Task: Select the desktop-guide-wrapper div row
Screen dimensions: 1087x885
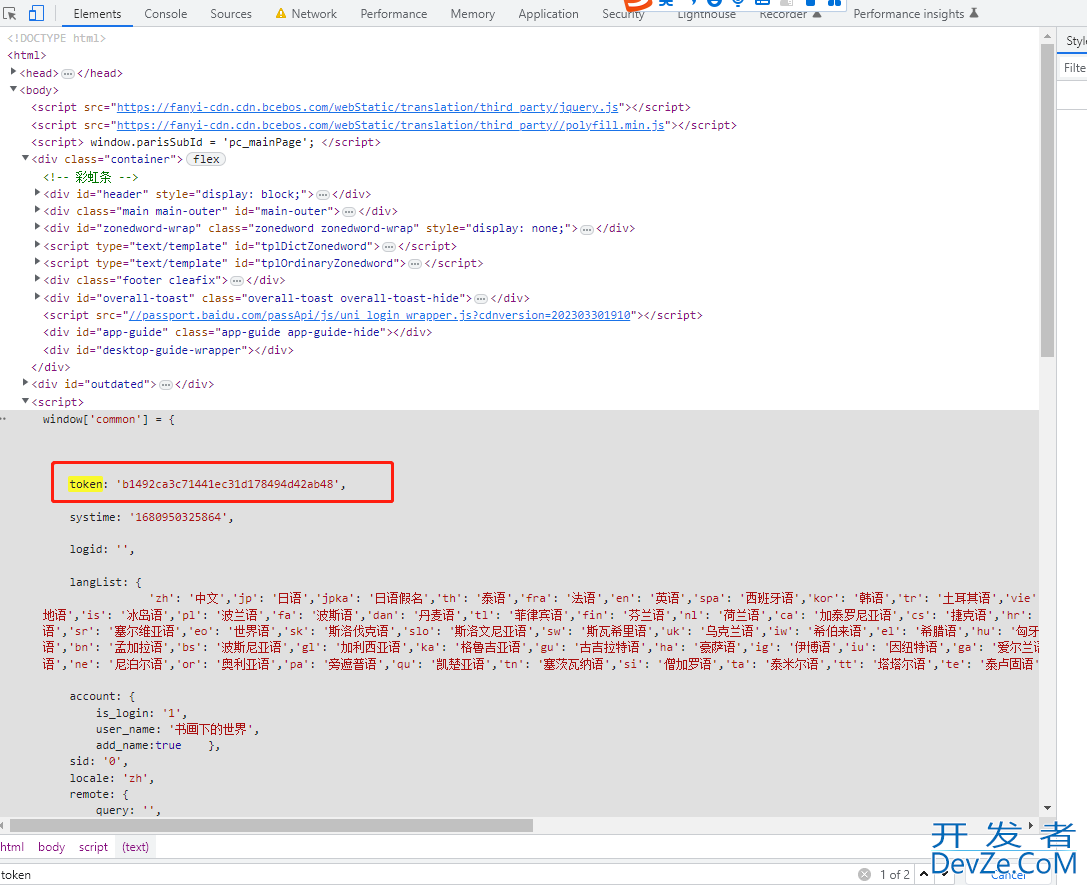Action: pyautogui.click(x=168, y=351)
